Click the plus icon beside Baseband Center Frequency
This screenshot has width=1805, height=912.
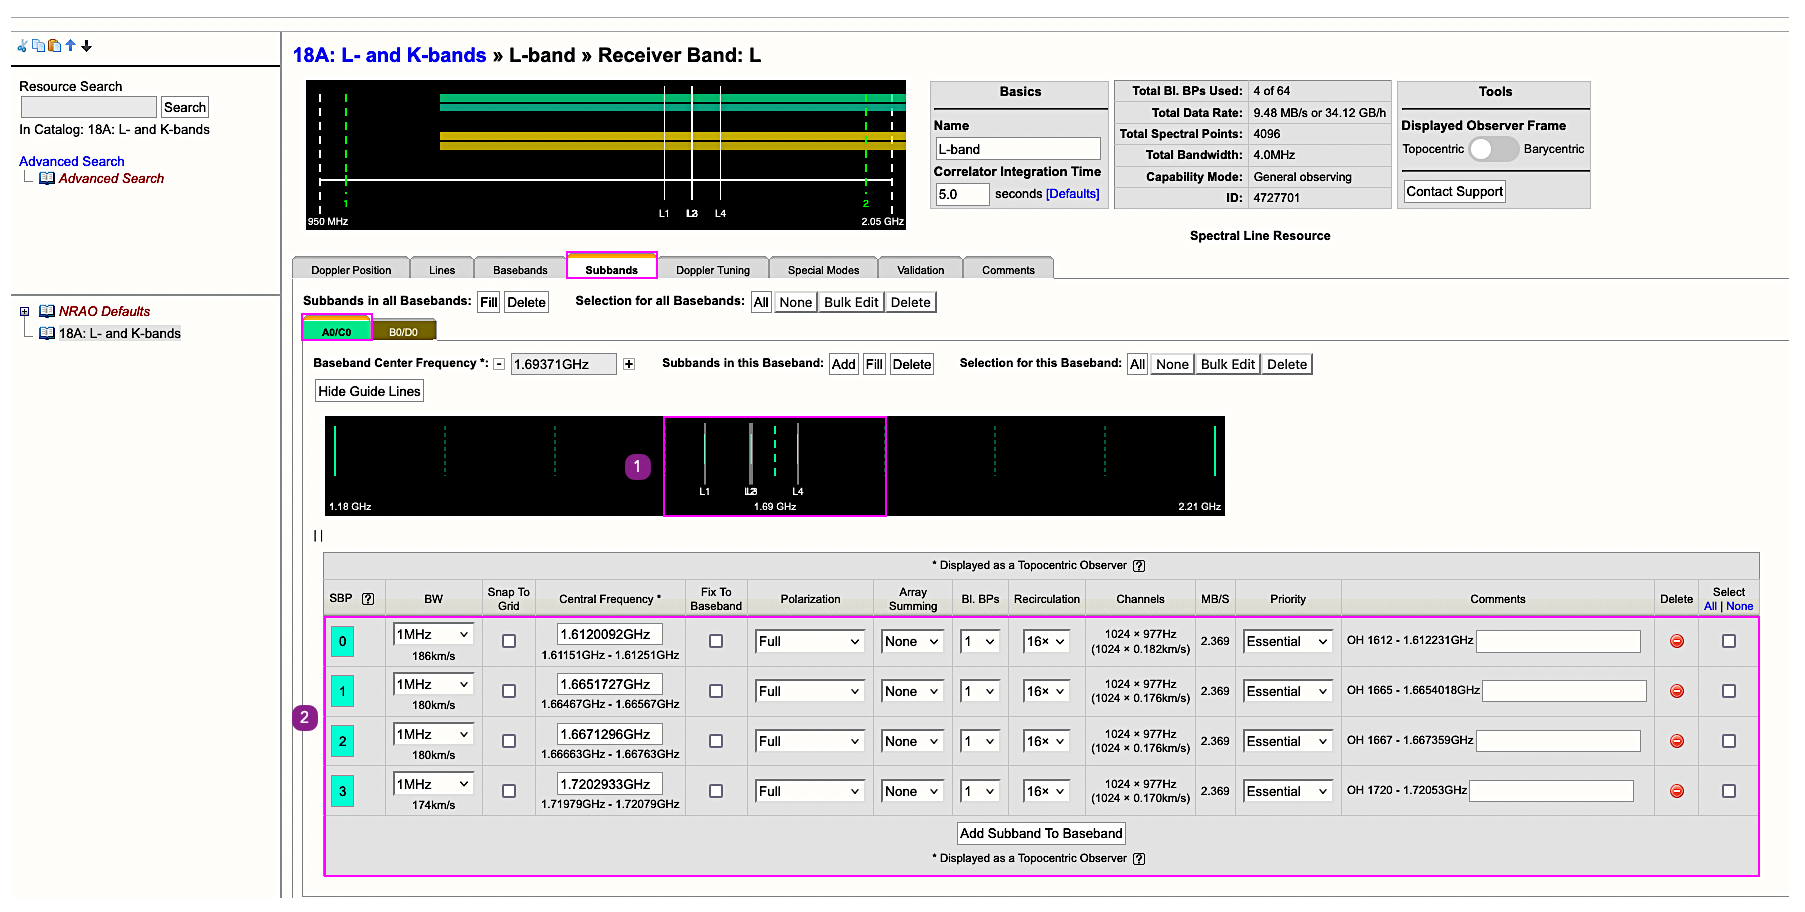pyautogui.click(x=629, y=364)
